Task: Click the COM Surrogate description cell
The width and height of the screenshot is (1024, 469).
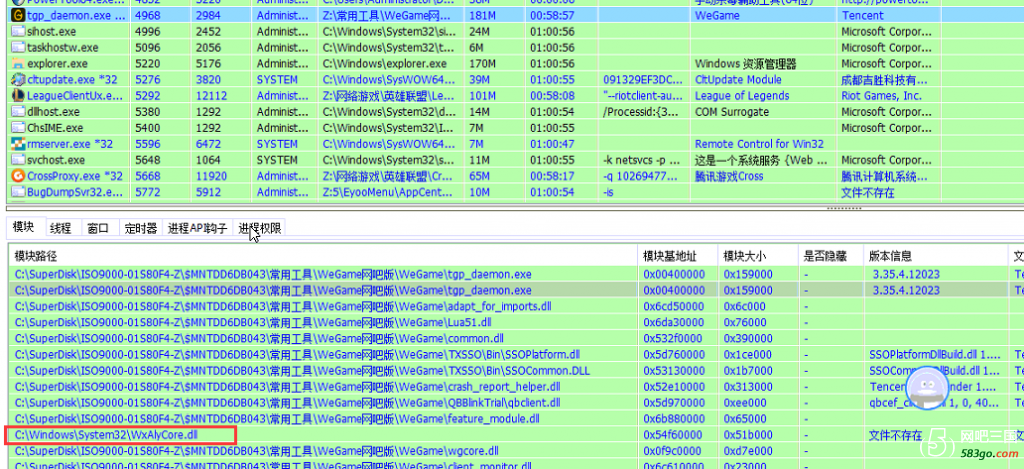Action: 731,112
